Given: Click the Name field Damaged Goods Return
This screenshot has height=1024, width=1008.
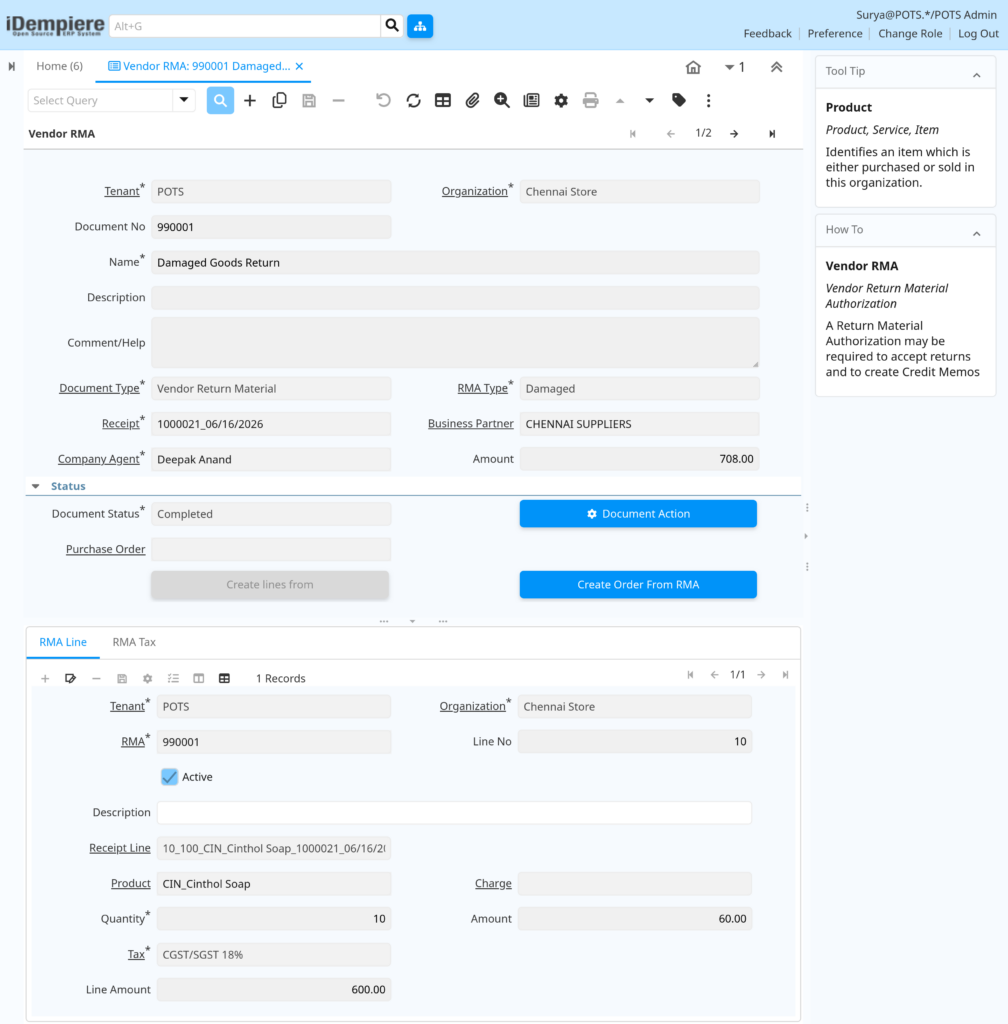Looking at the screenshot, I should click(x=455, y=263).
